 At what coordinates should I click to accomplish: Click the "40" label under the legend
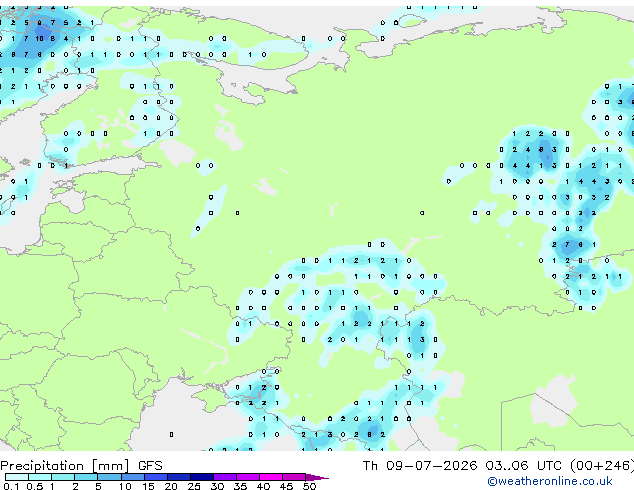[x=263, y=486]
